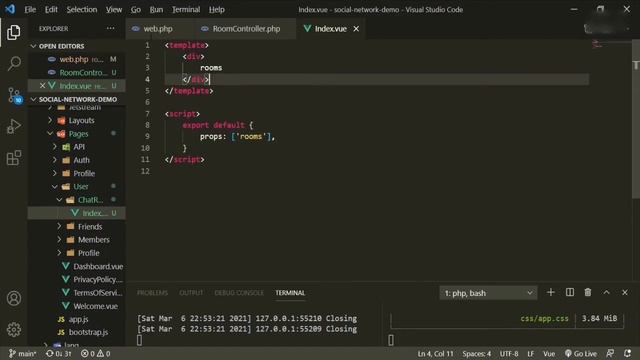Open the Extensions view
The image size is (640, 360).
[13, 158]
